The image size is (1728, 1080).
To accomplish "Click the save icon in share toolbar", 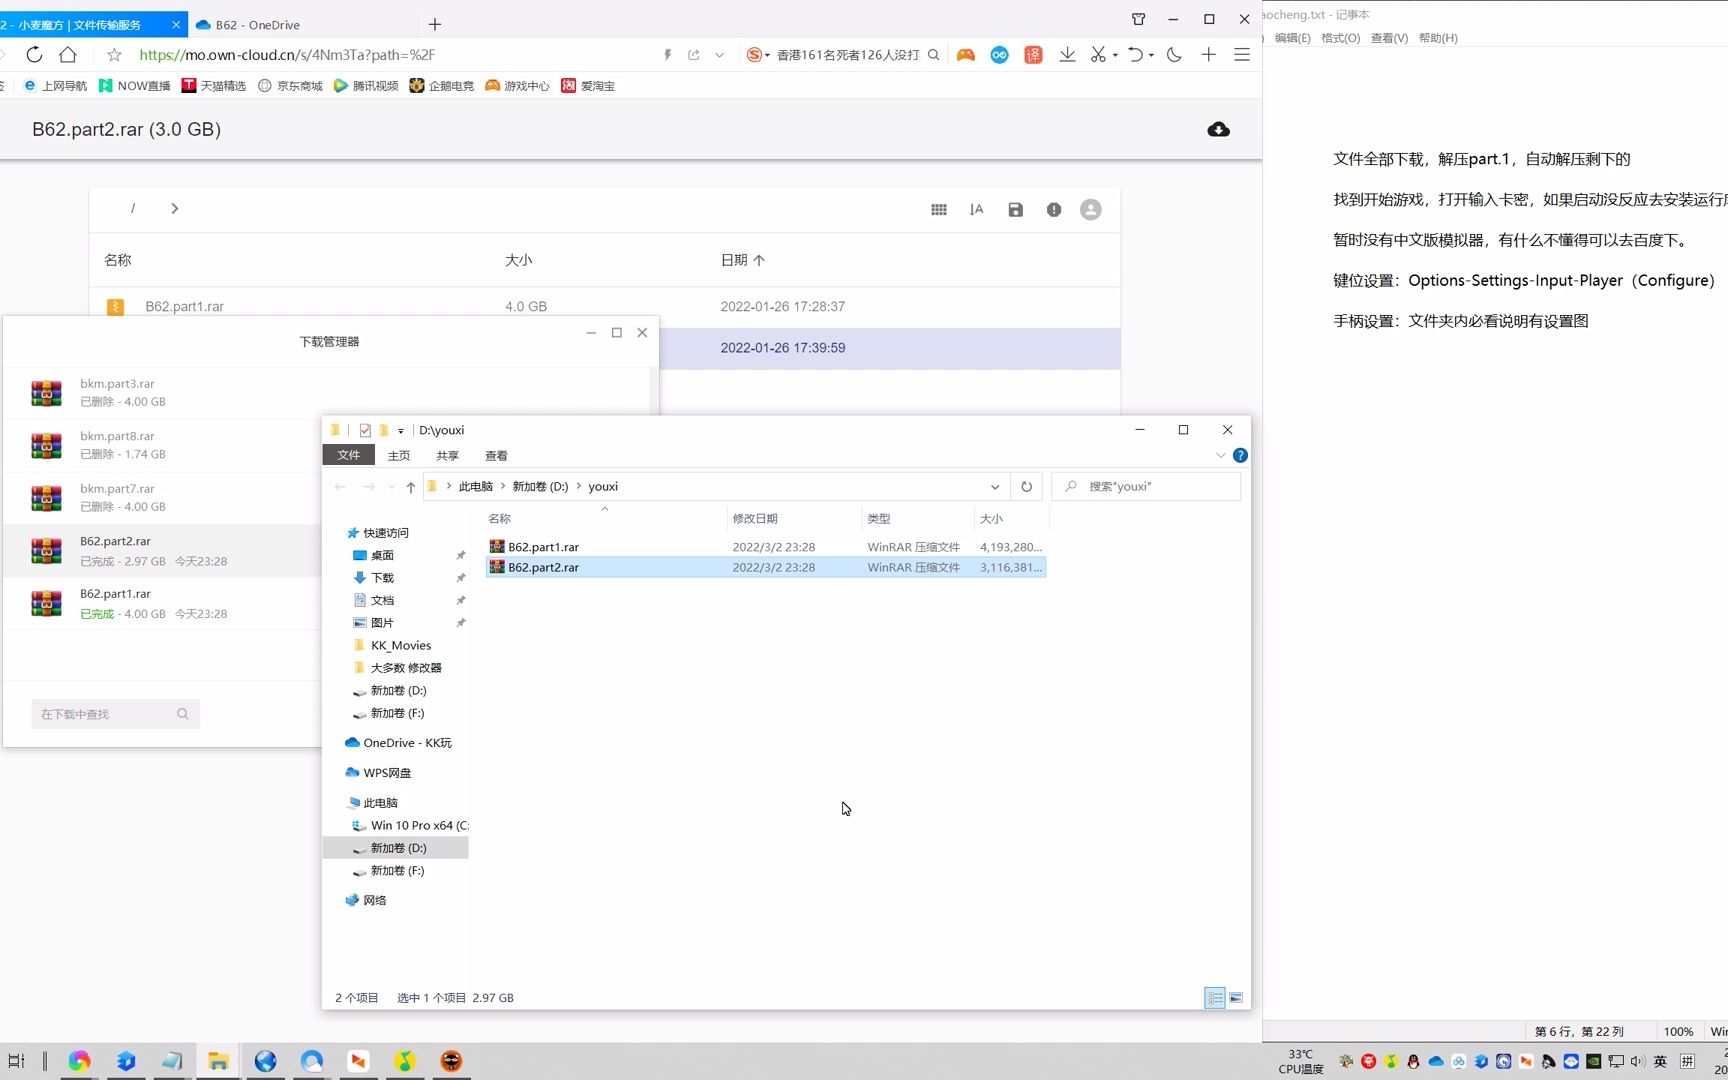I will (1015, 210).
